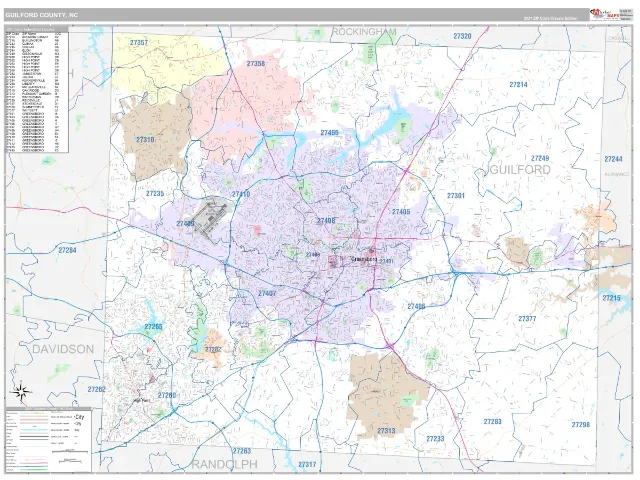Select ZIP code label 27283

tap(492, 422)
